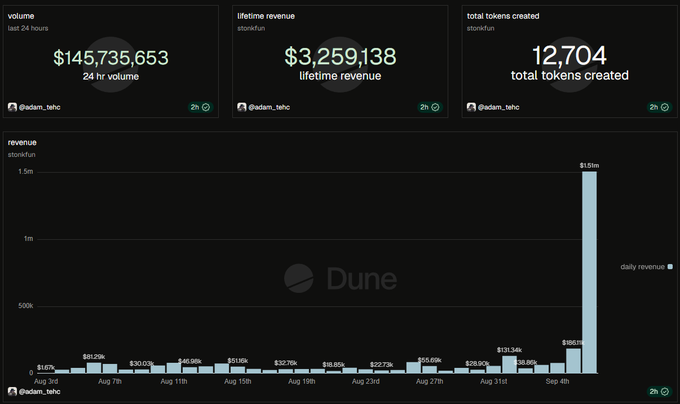Open @adam_tehc link below revenue chart
The image size is (680, 404).
[39, 391]
